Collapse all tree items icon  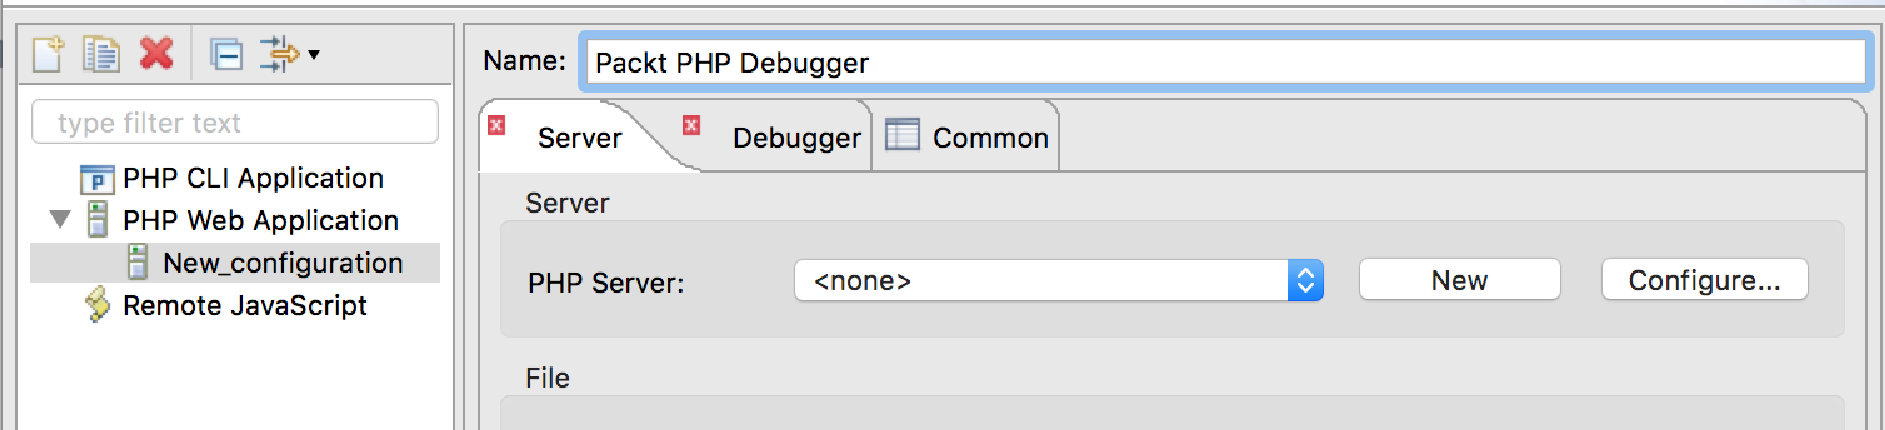coord(226,54)
